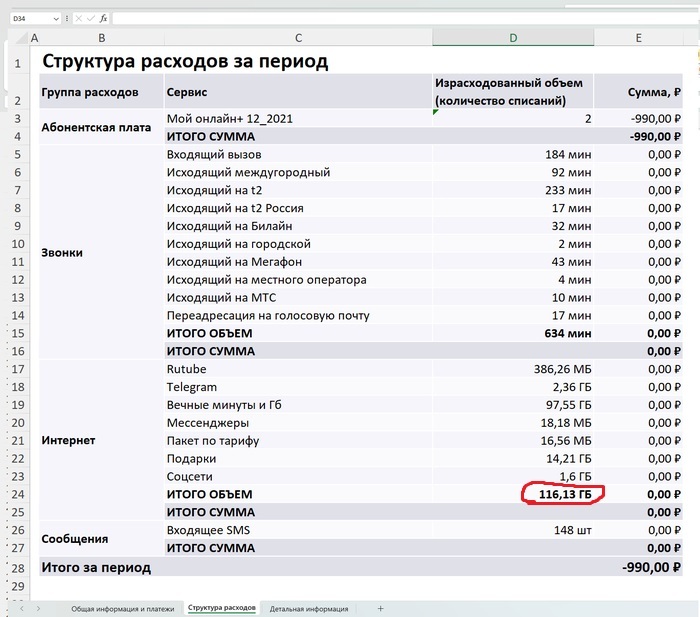700x617 pixels.
Task: Select column C header
Action: 298,38
